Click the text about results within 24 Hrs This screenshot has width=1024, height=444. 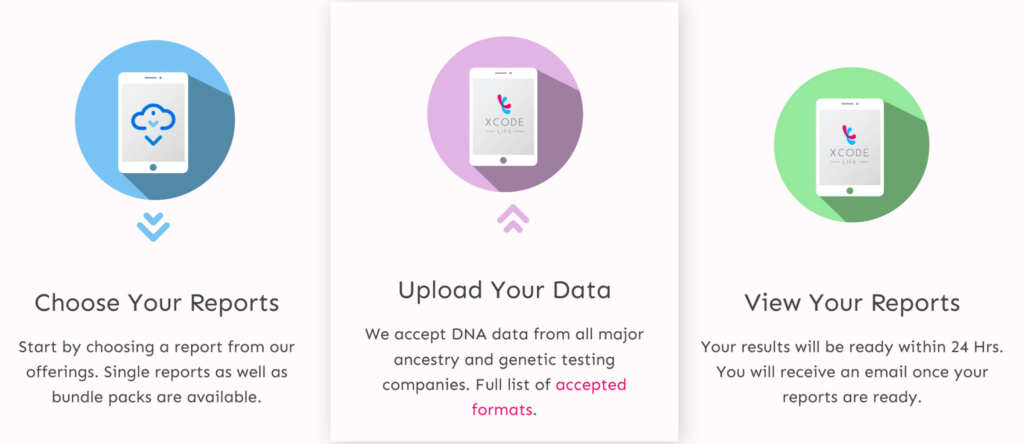coord(852,372)
